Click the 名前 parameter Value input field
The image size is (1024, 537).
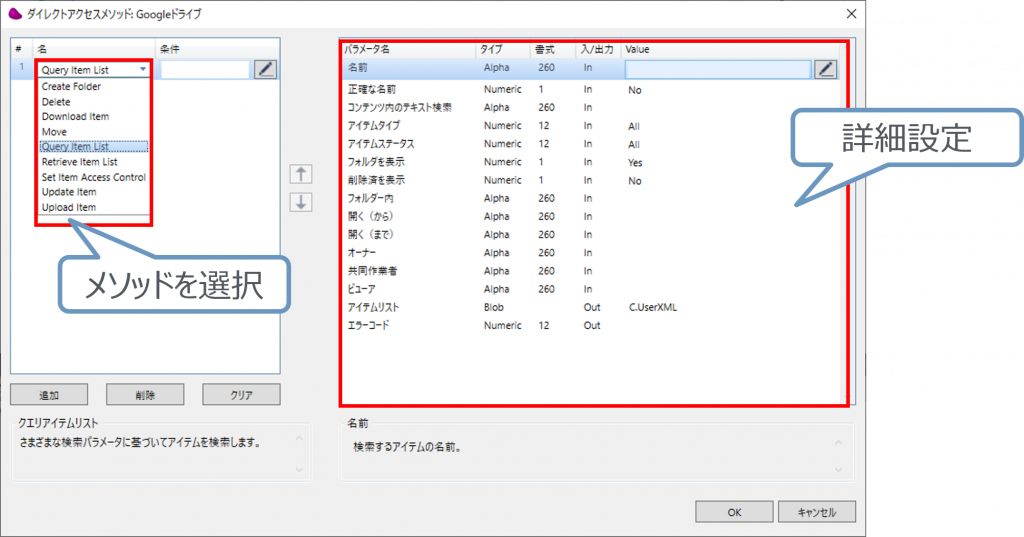[x=717, y=69]
